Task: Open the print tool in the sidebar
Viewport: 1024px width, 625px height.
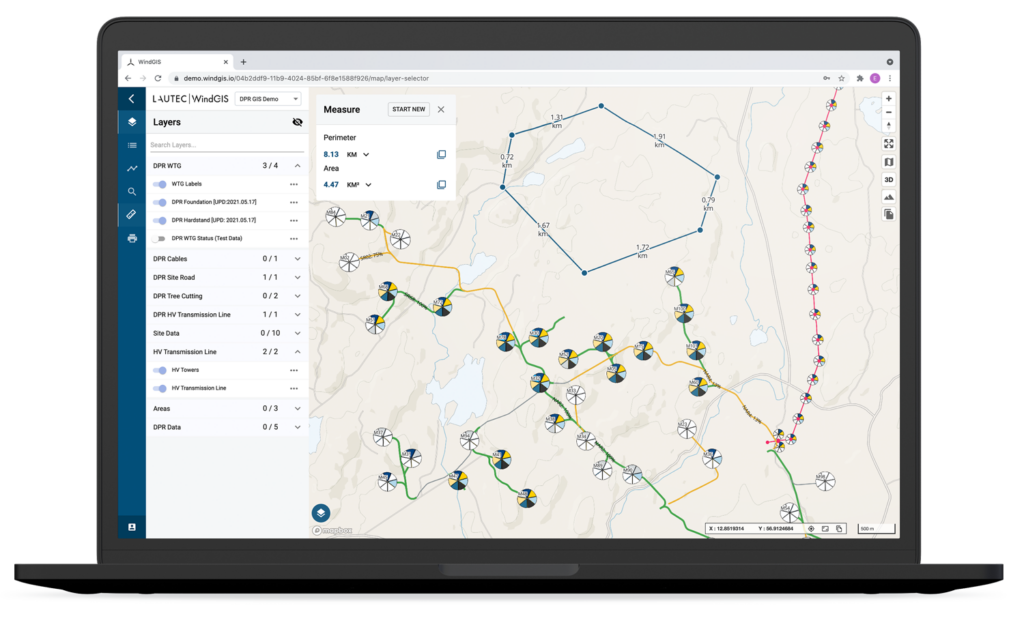Action: pyautogui.click(x=132, y=238)
